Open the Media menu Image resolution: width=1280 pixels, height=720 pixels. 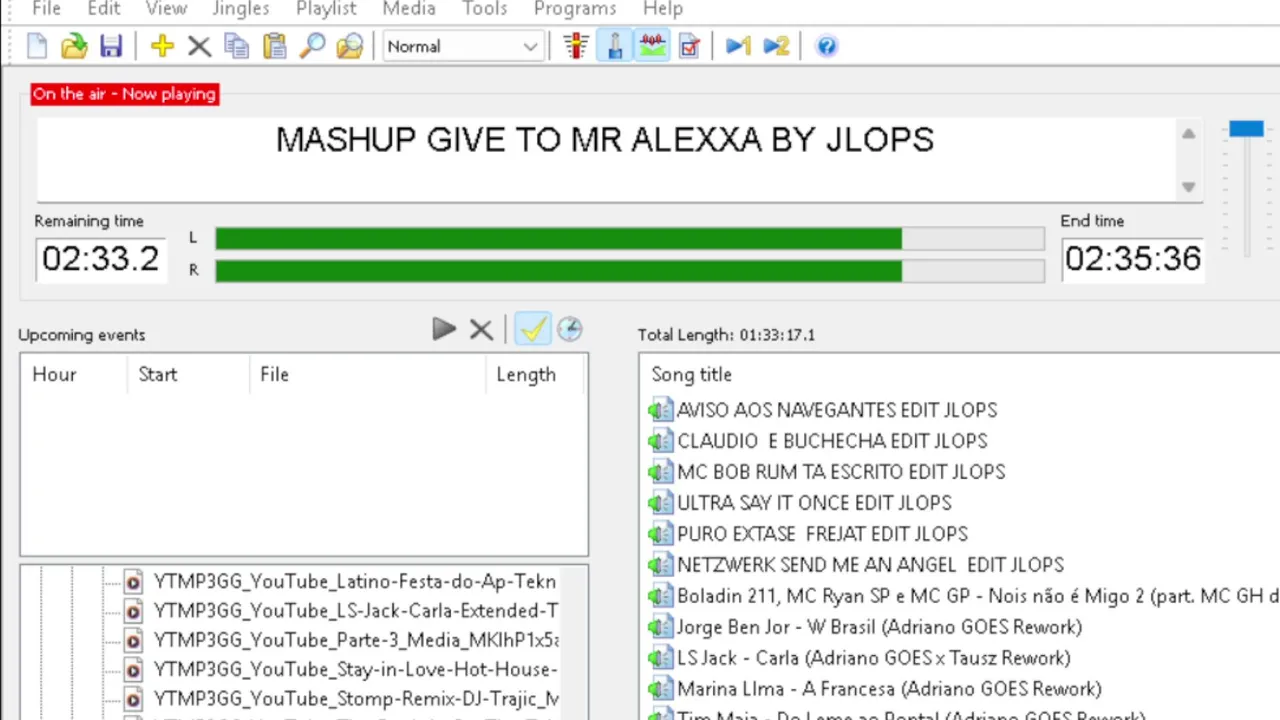point(409,9)
